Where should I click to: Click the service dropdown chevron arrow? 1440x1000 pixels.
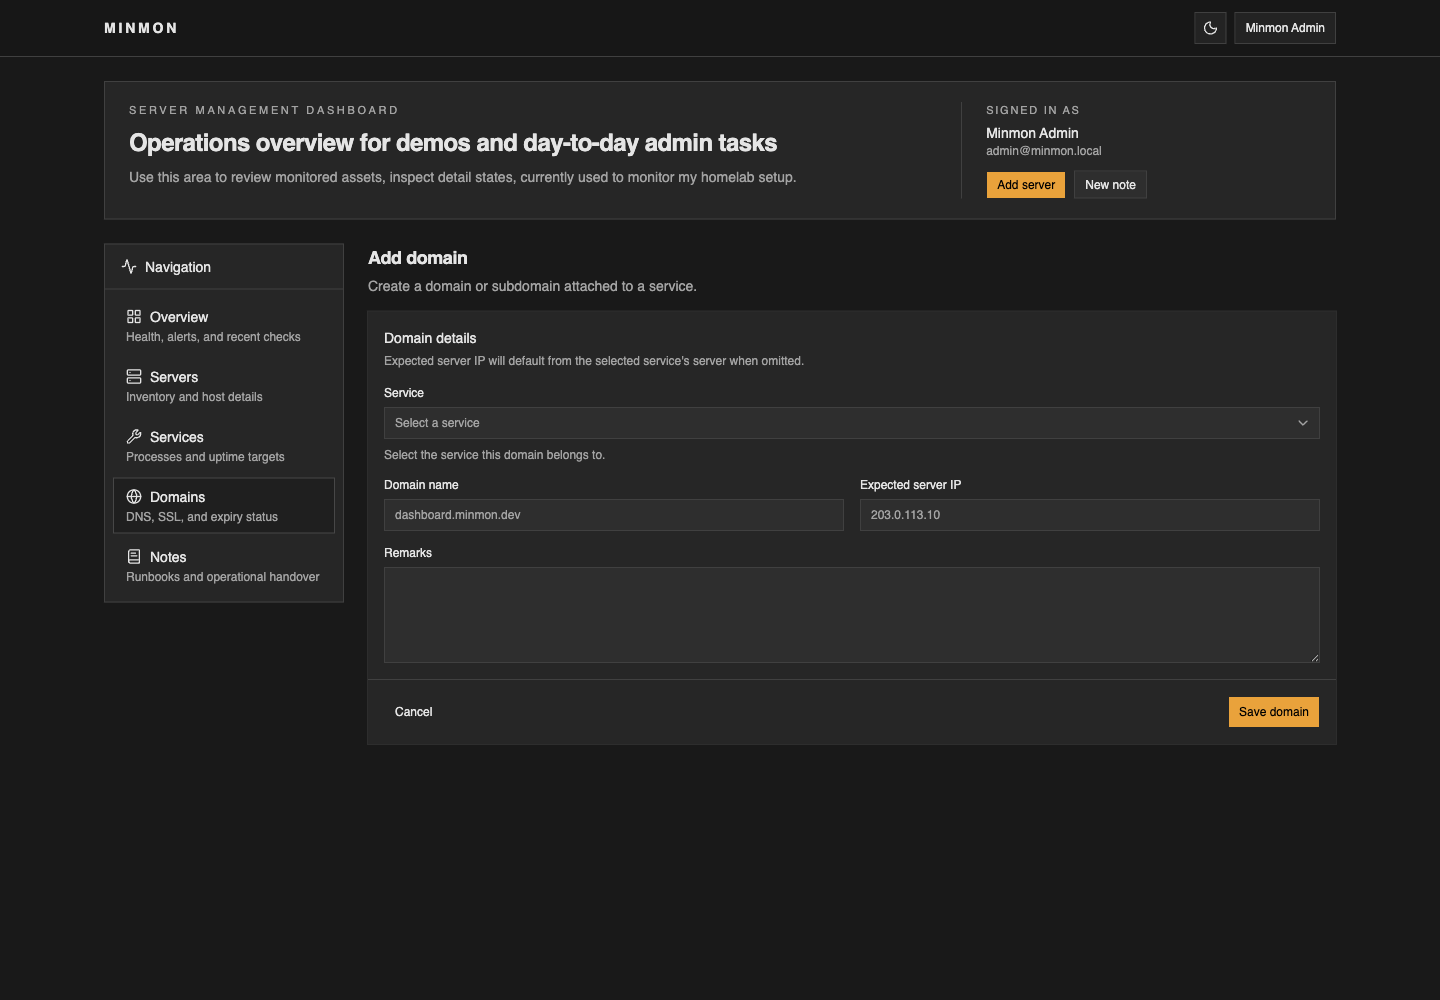(1303, 423)
